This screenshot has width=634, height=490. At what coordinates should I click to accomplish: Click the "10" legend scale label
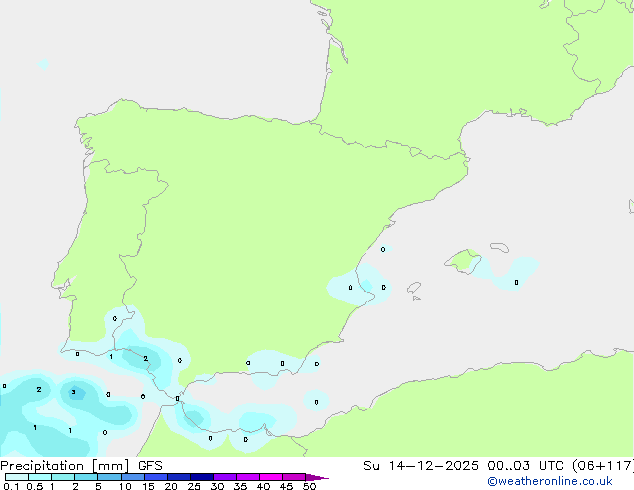(x=125, y=486)
